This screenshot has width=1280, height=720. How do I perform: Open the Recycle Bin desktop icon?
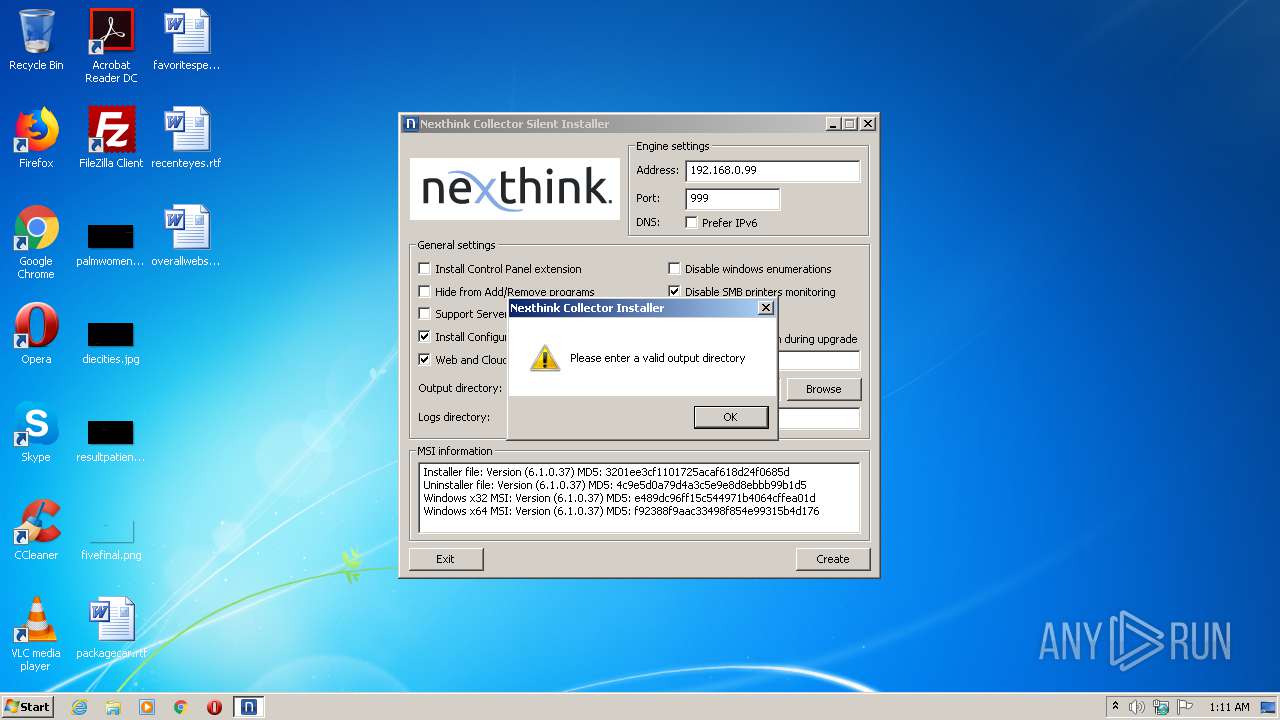[36, 40]
